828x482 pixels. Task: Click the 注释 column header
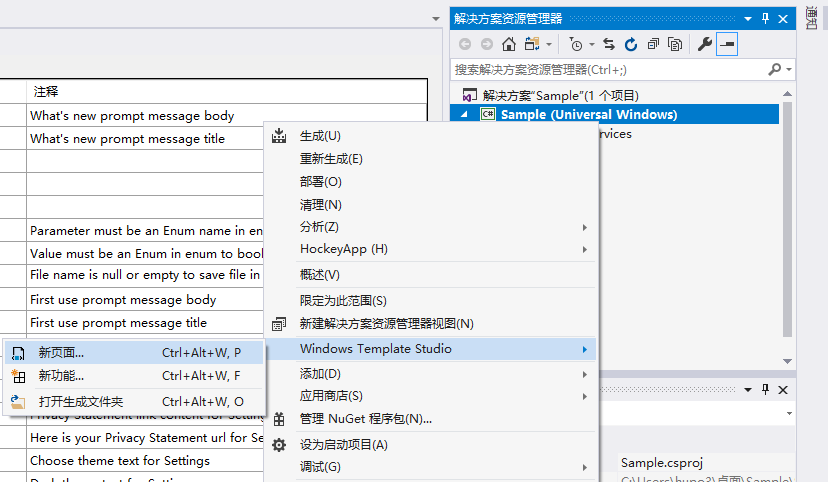pyautogui.click(x=227, y=91)
